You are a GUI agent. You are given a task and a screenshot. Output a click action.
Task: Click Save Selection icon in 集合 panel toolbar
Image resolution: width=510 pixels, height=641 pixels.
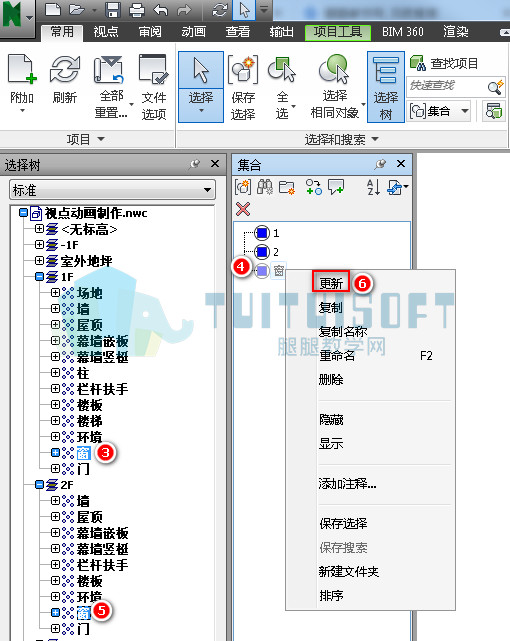point(243,187)
